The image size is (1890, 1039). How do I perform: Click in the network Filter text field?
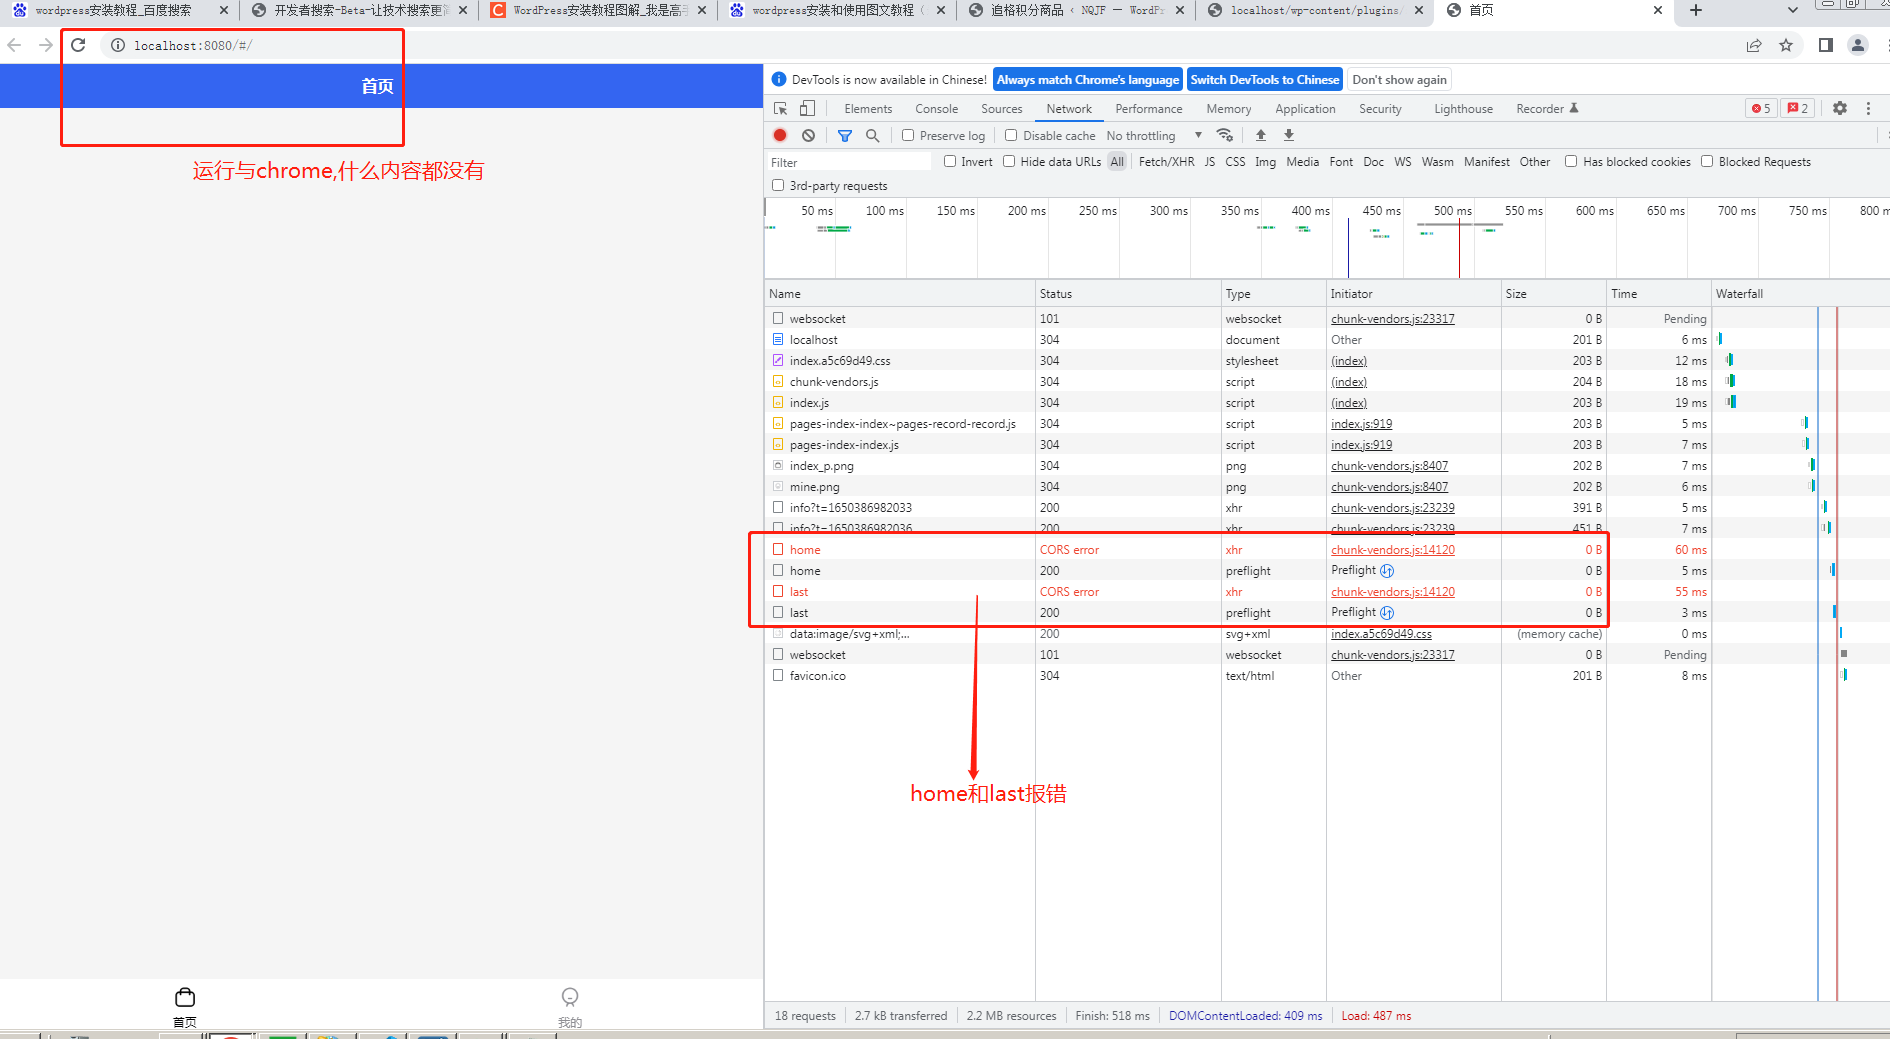coord(848,162)
